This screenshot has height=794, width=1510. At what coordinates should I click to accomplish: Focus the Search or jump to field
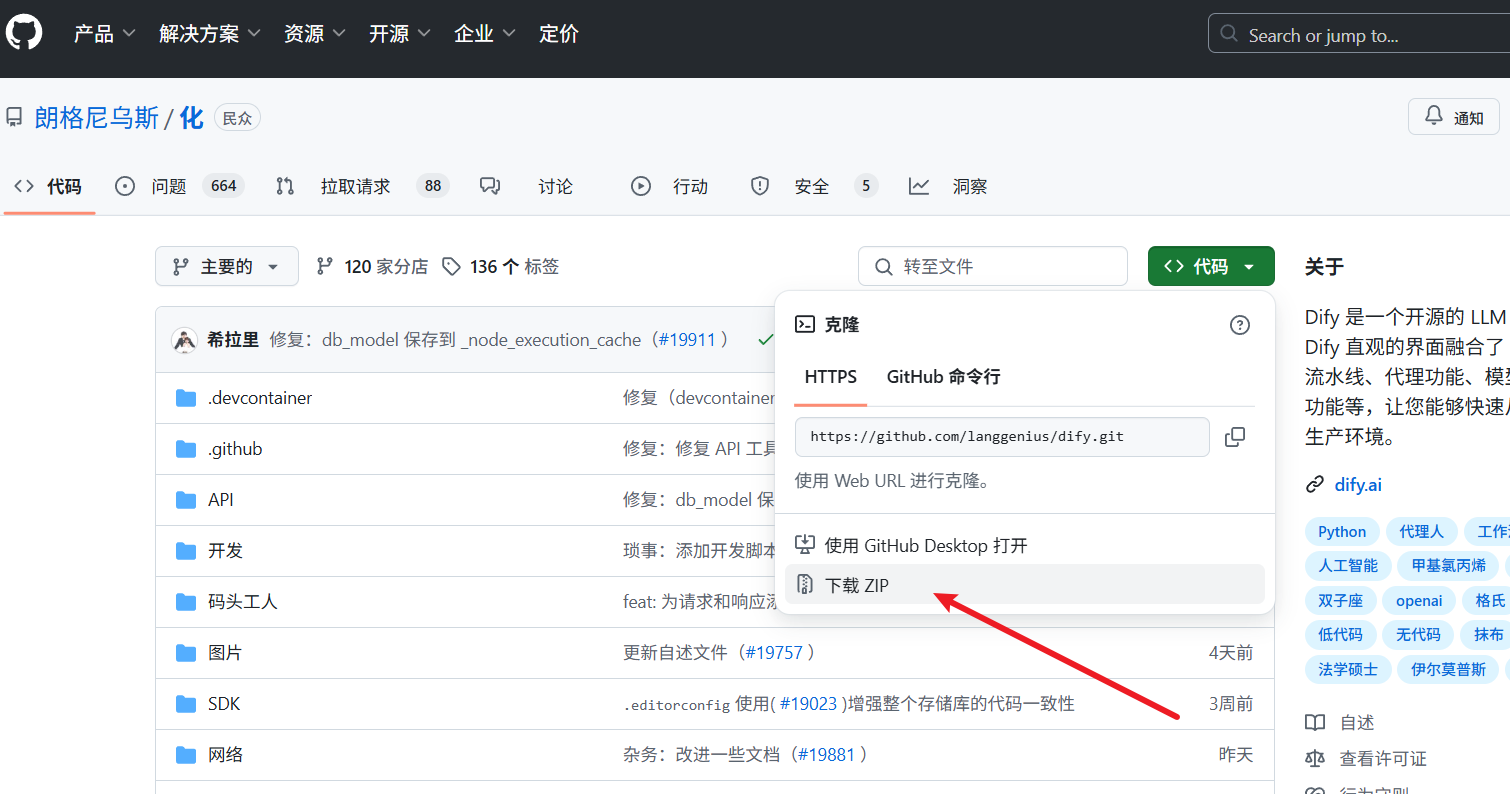[x=1360, y=34]
